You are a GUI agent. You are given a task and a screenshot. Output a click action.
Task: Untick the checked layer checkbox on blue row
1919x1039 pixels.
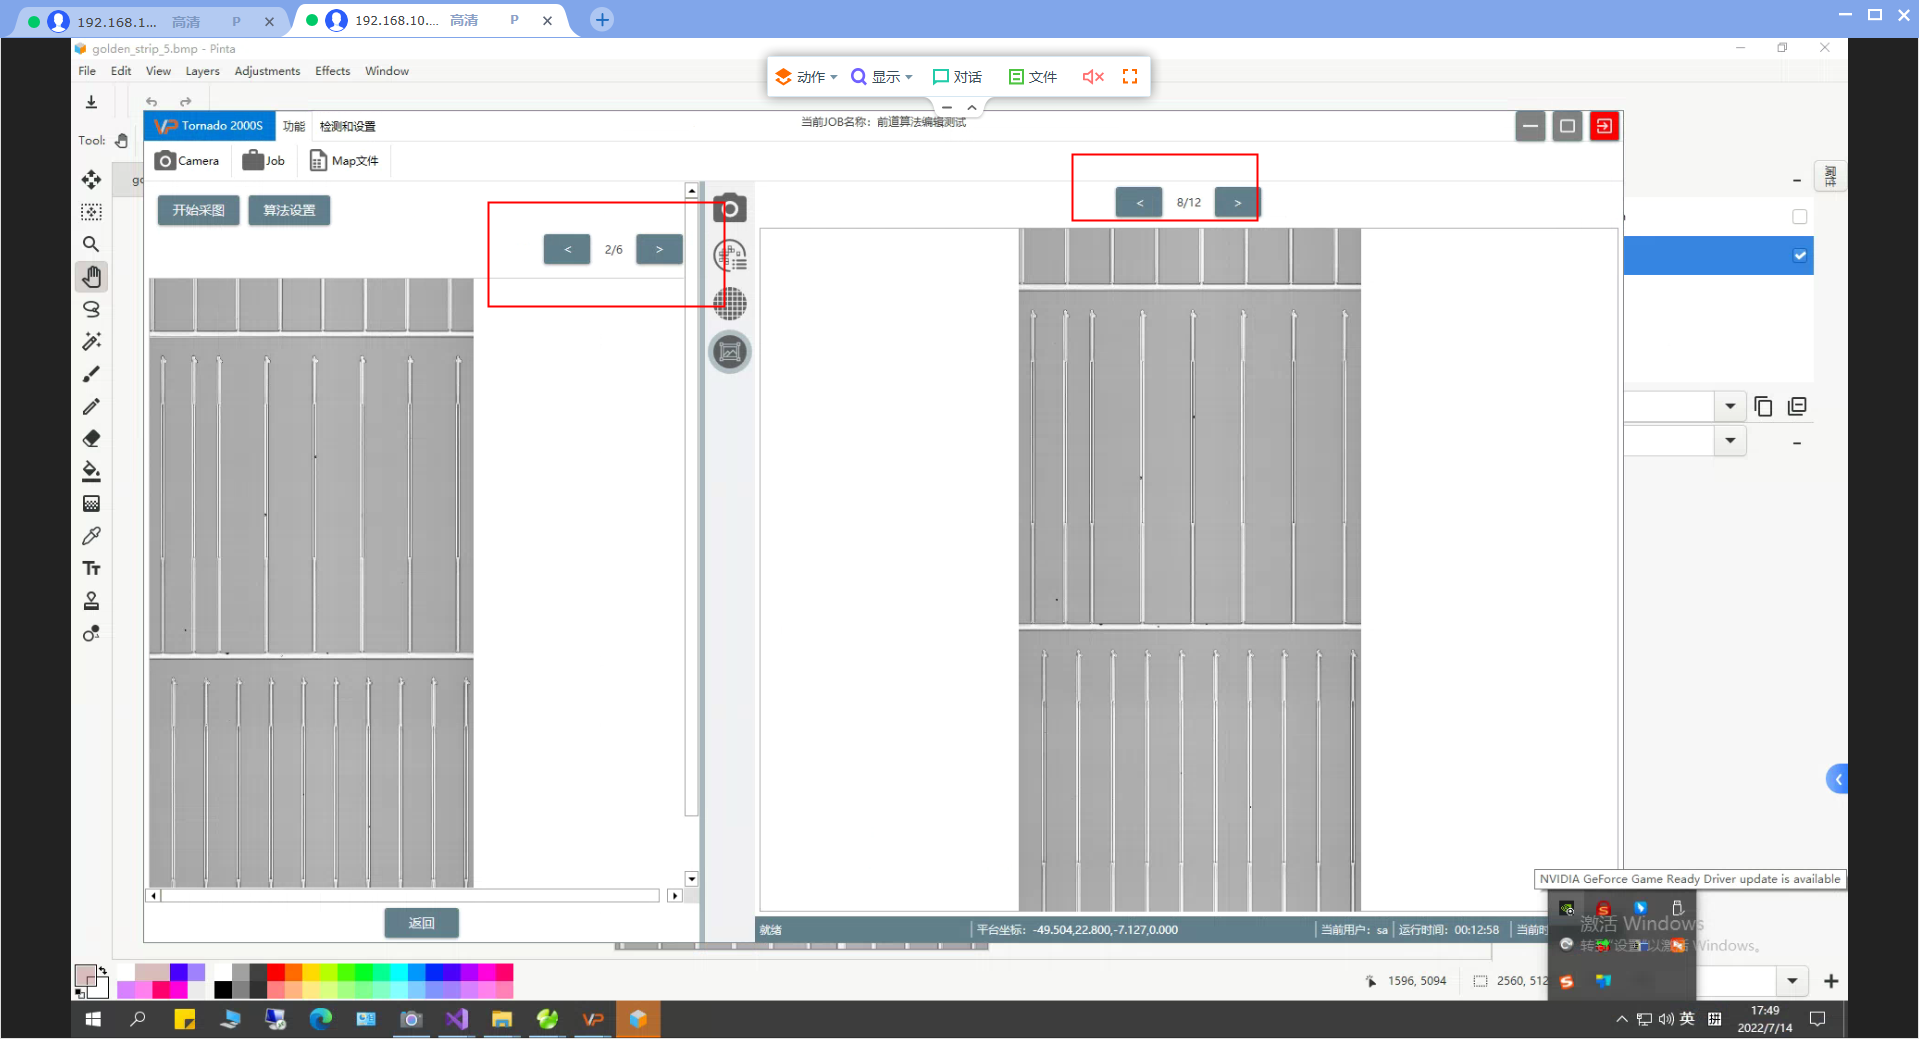coord(1799,255)
